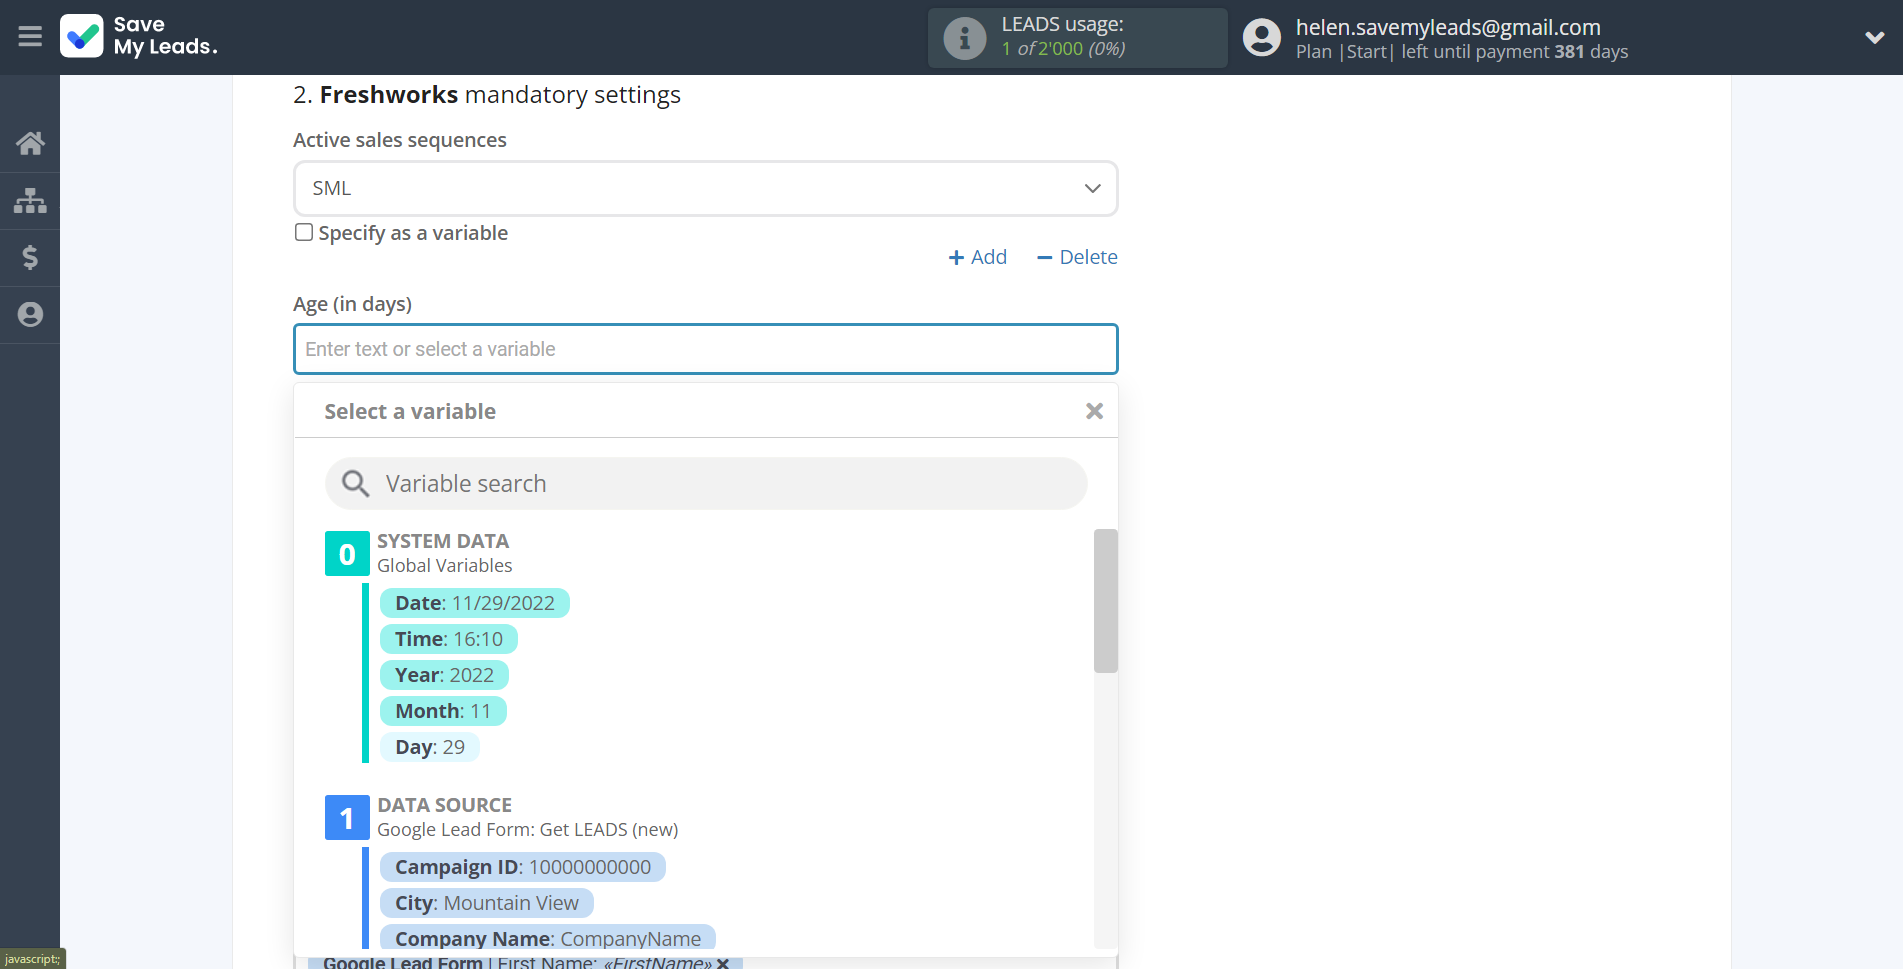Click the DATA SOURCE section header
Image resolution: width=1903 pixels, height=969 pixels.
coord(444,805)
